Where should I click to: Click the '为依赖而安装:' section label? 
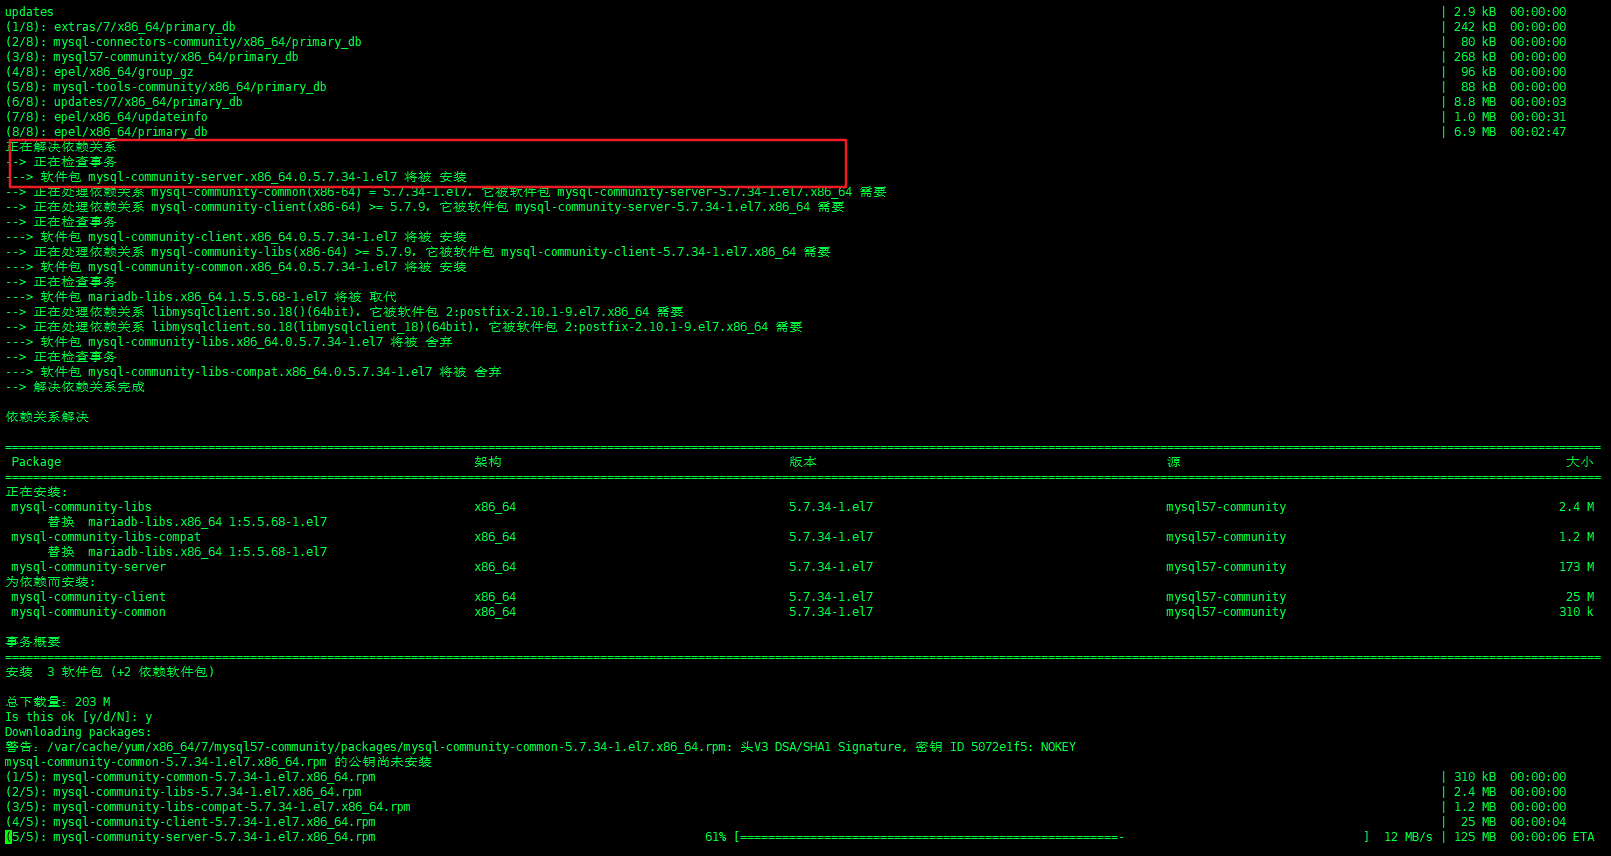(x=51, y=582)
